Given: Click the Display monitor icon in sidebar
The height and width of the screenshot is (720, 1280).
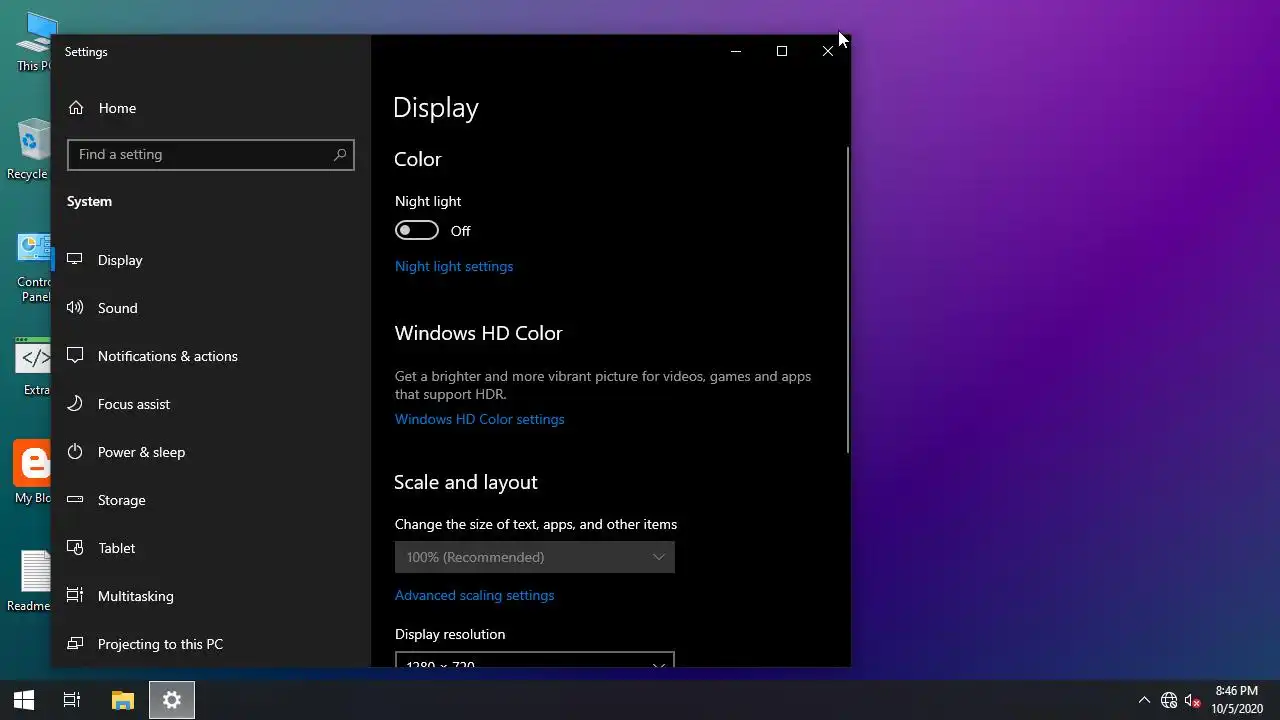Looking at the screenshot, I should pos(75,259).
